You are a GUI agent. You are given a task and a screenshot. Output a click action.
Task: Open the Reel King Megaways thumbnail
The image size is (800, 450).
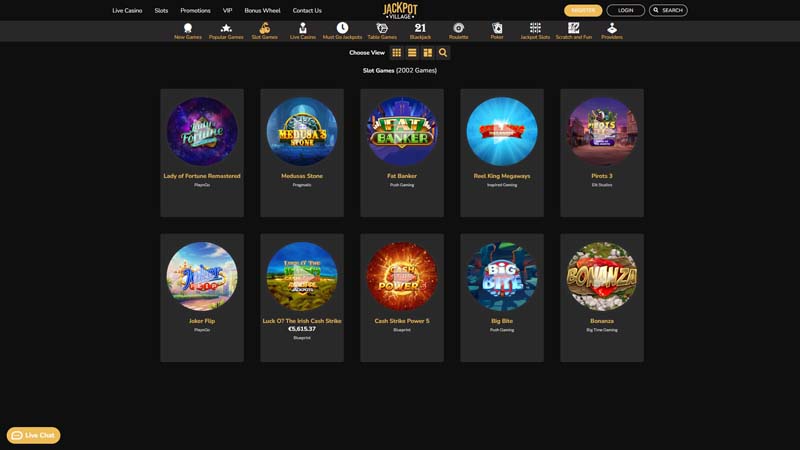tap(502, 131)
